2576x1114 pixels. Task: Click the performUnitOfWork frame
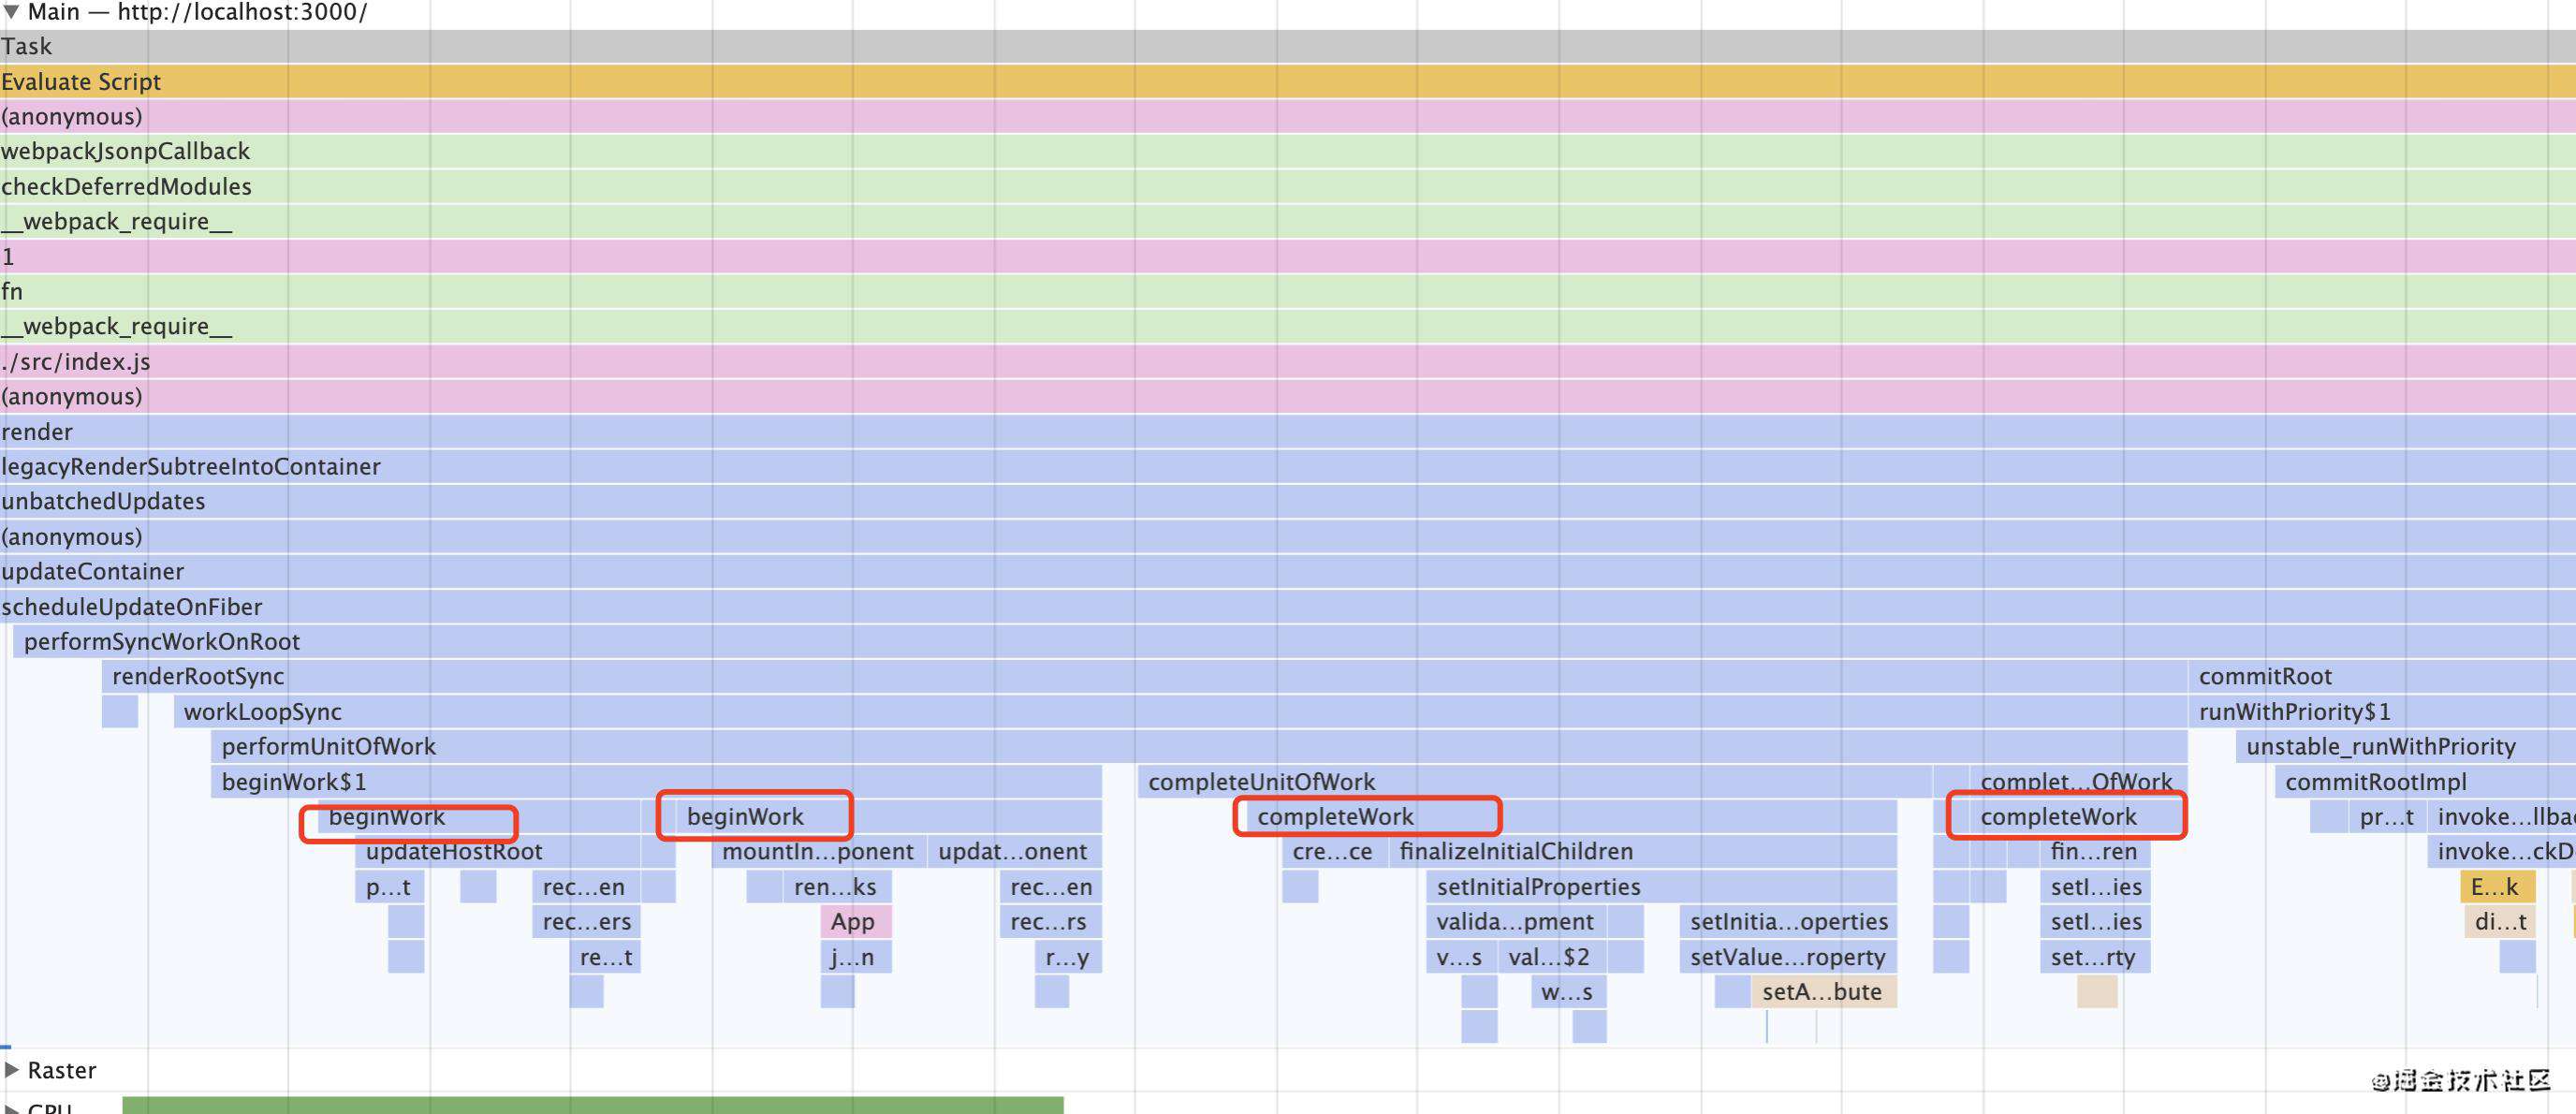(1198, 747)
